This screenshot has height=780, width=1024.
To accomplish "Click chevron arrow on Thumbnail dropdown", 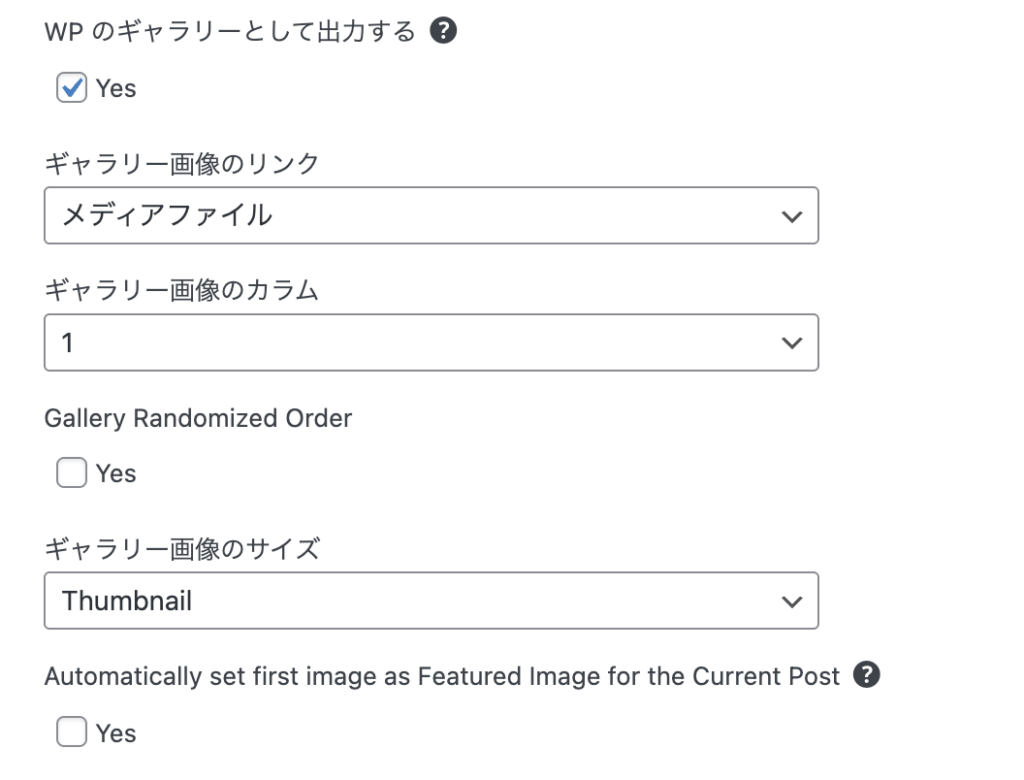I will [x=791, y=601].
